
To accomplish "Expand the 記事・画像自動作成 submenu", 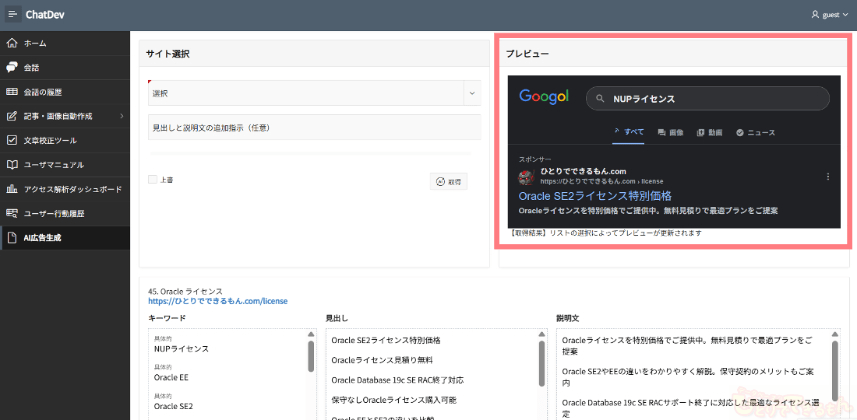I will click(121, 116).
